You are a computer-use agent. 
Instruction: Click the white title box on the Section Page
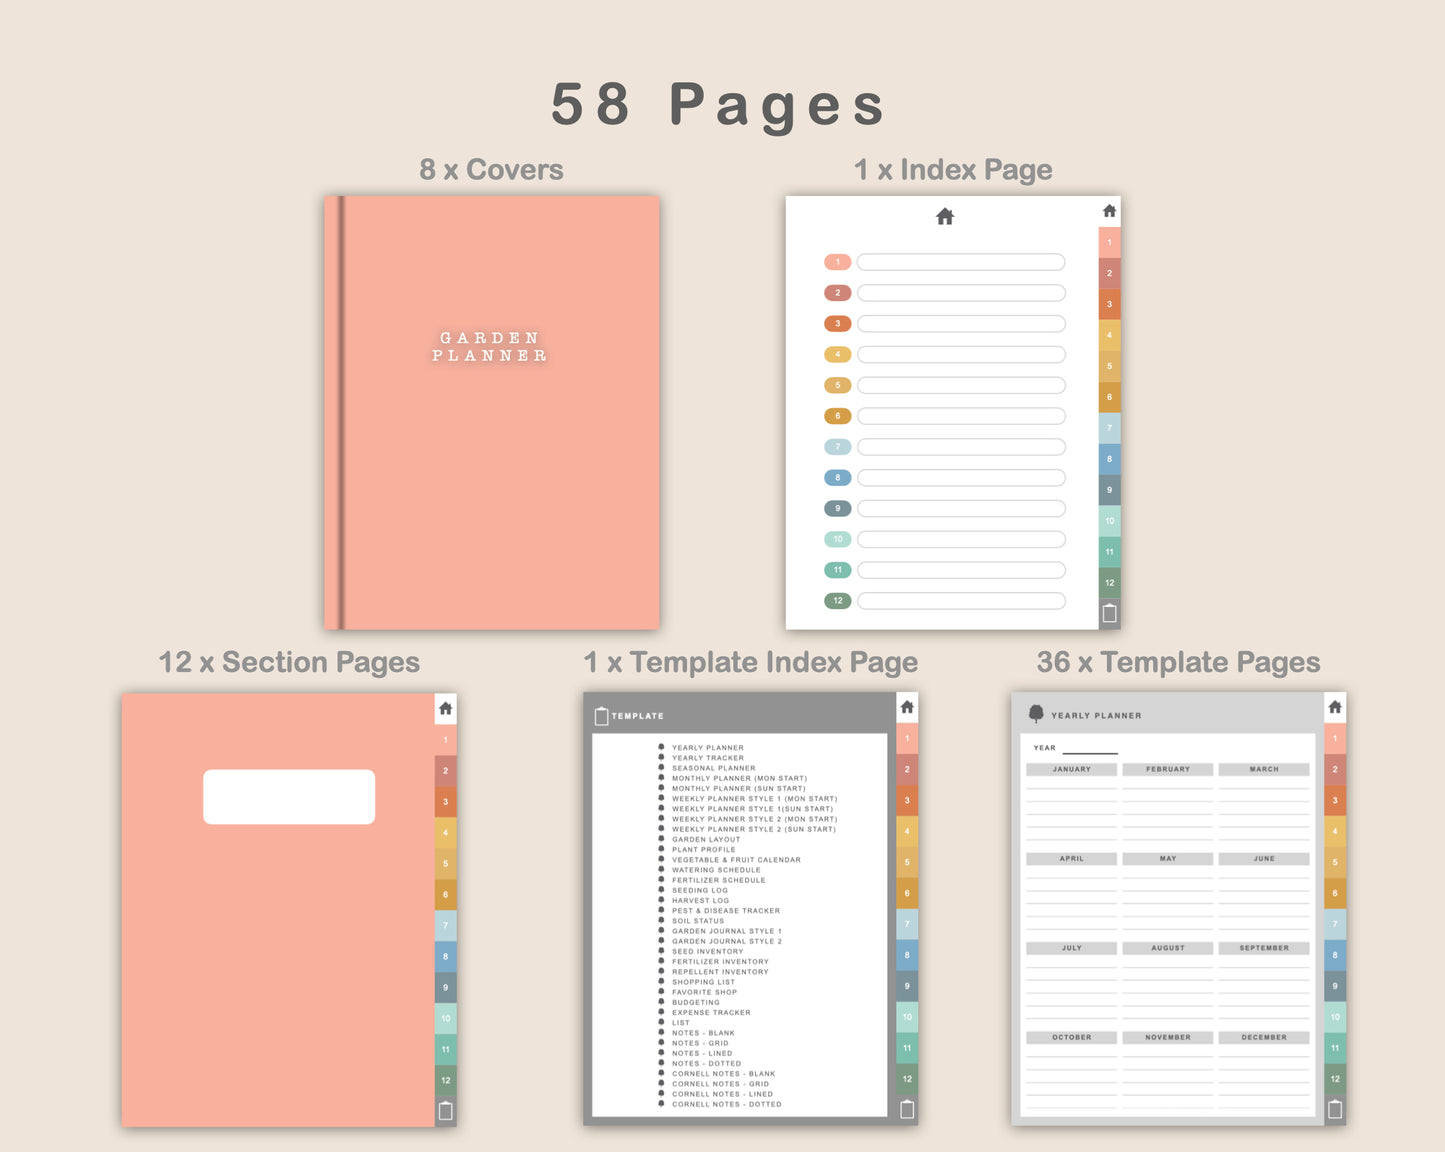point(289,797)
